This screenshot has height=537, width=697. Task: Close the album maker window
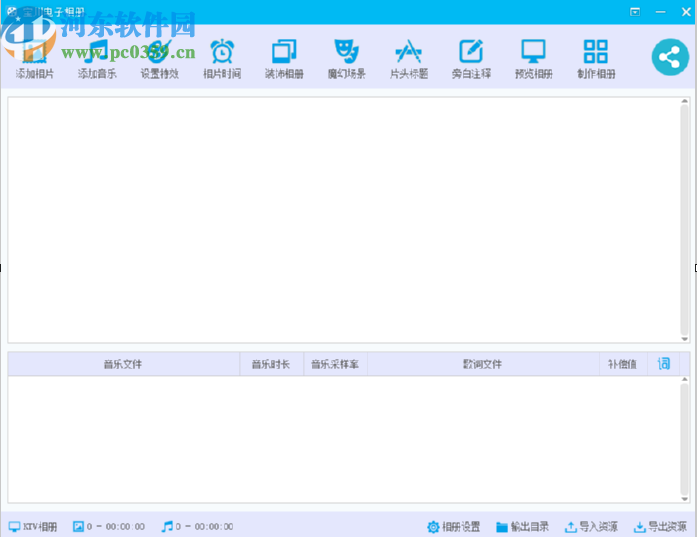click(686, 12)
